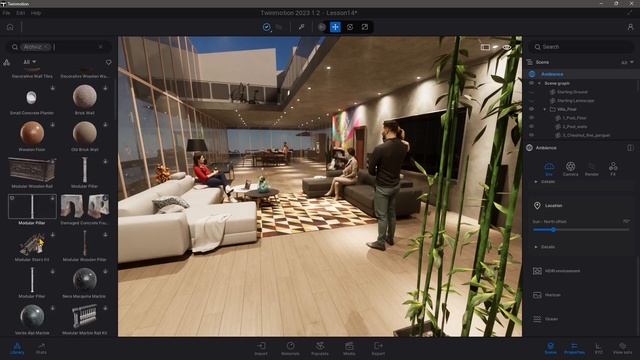
Task: Open the Scene panel filter dropdown
Action: 627,62
